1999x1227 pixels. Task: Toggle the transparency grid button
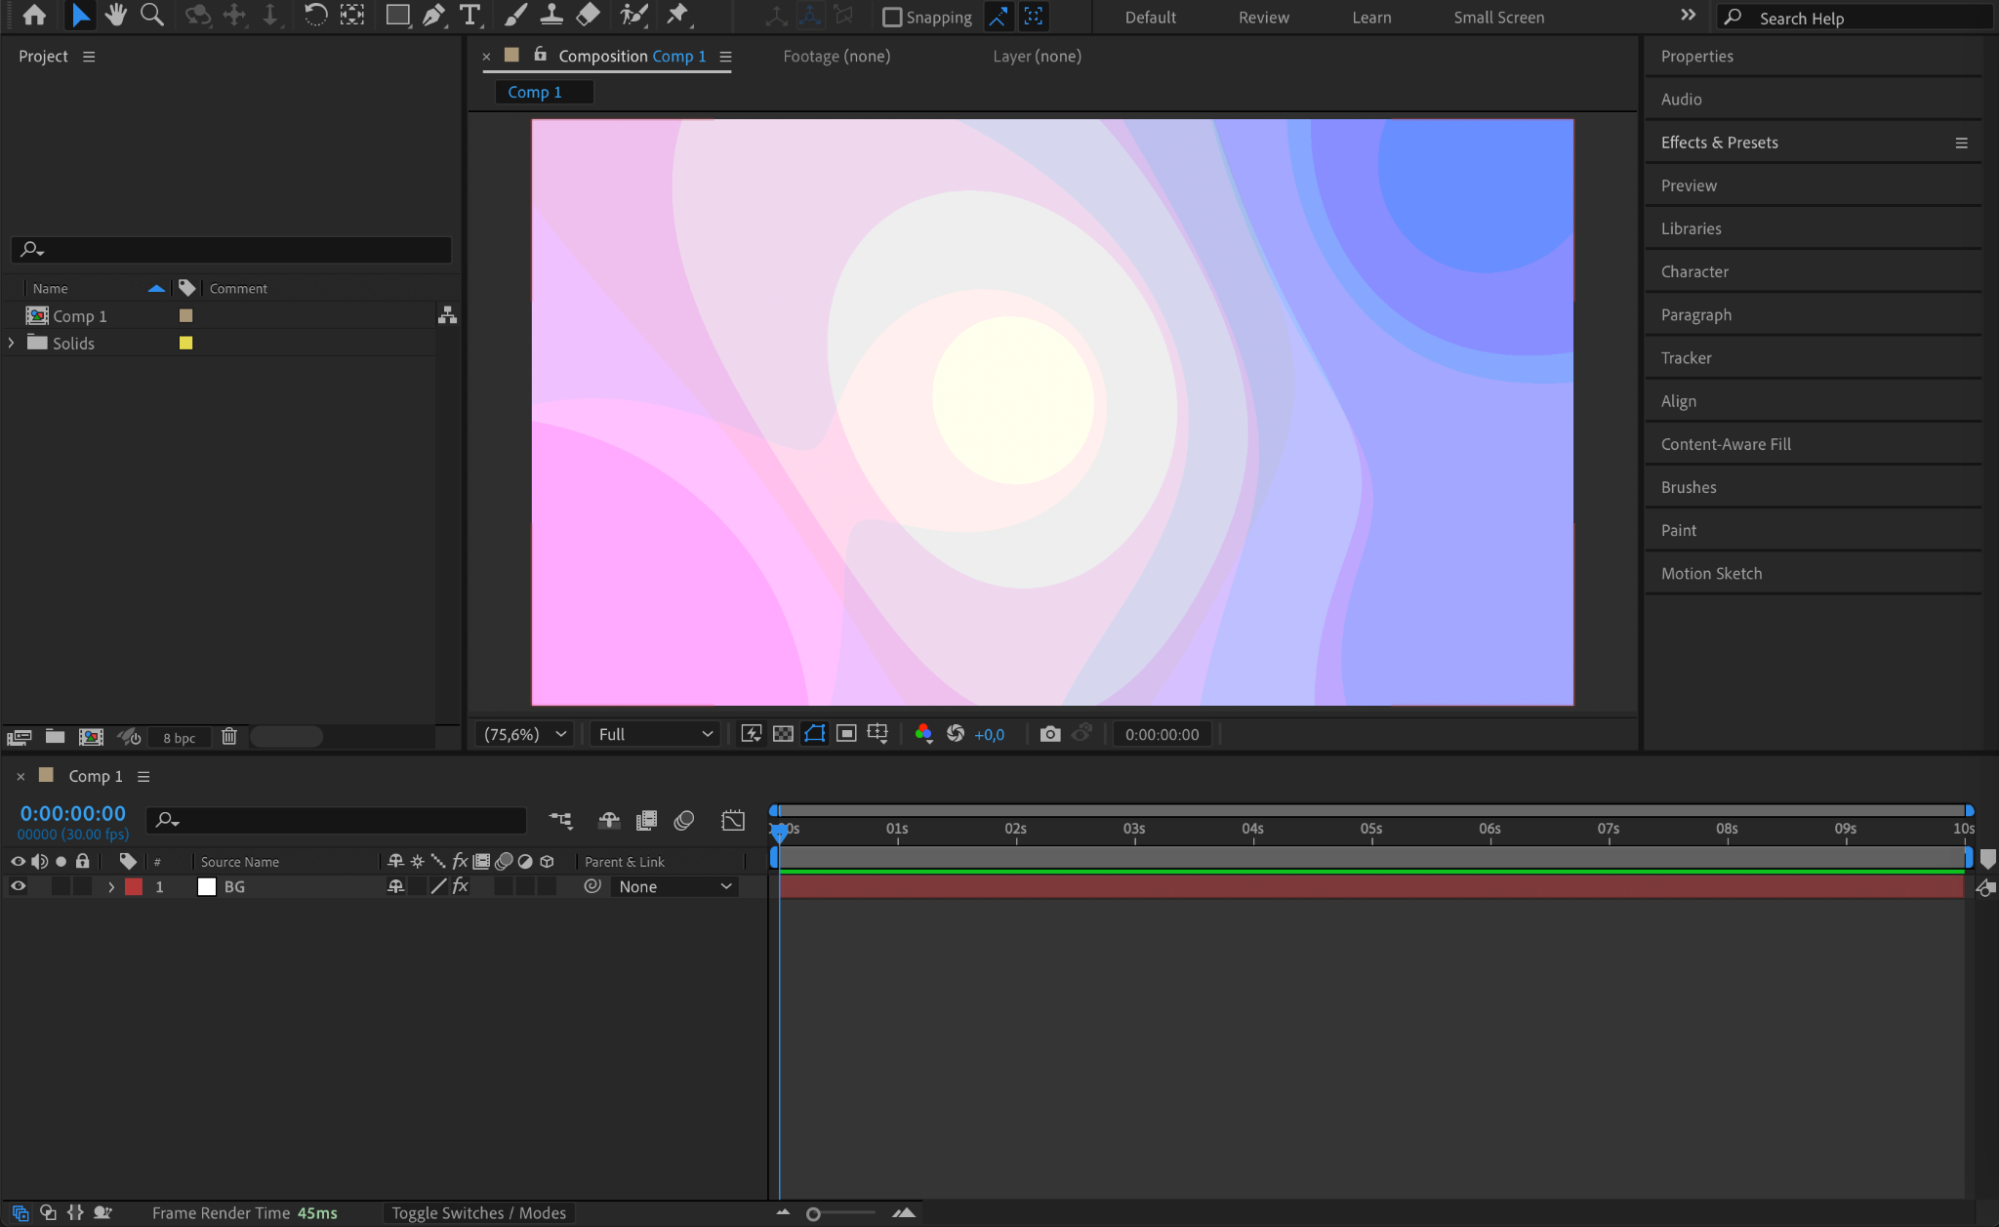[783, 734]
